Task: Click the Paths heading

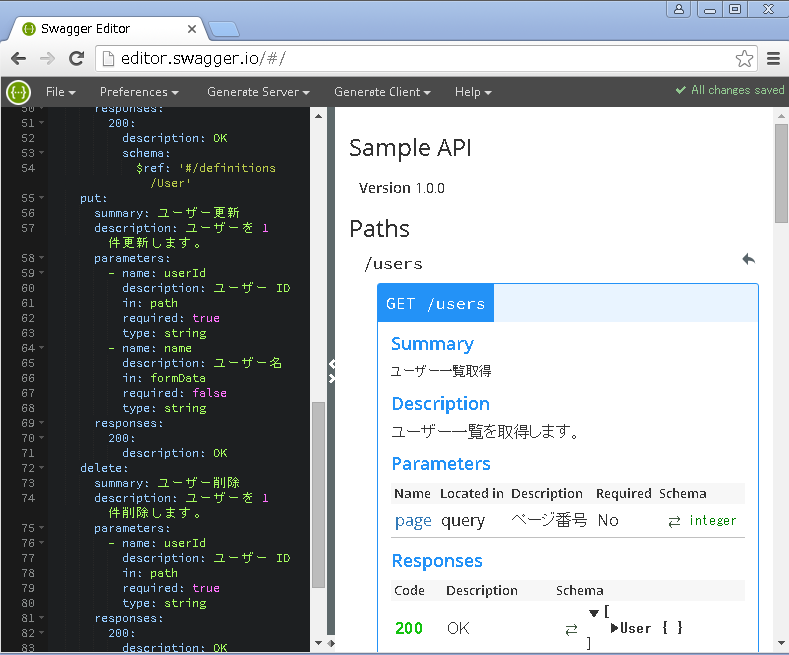Action: click(379, 229)
